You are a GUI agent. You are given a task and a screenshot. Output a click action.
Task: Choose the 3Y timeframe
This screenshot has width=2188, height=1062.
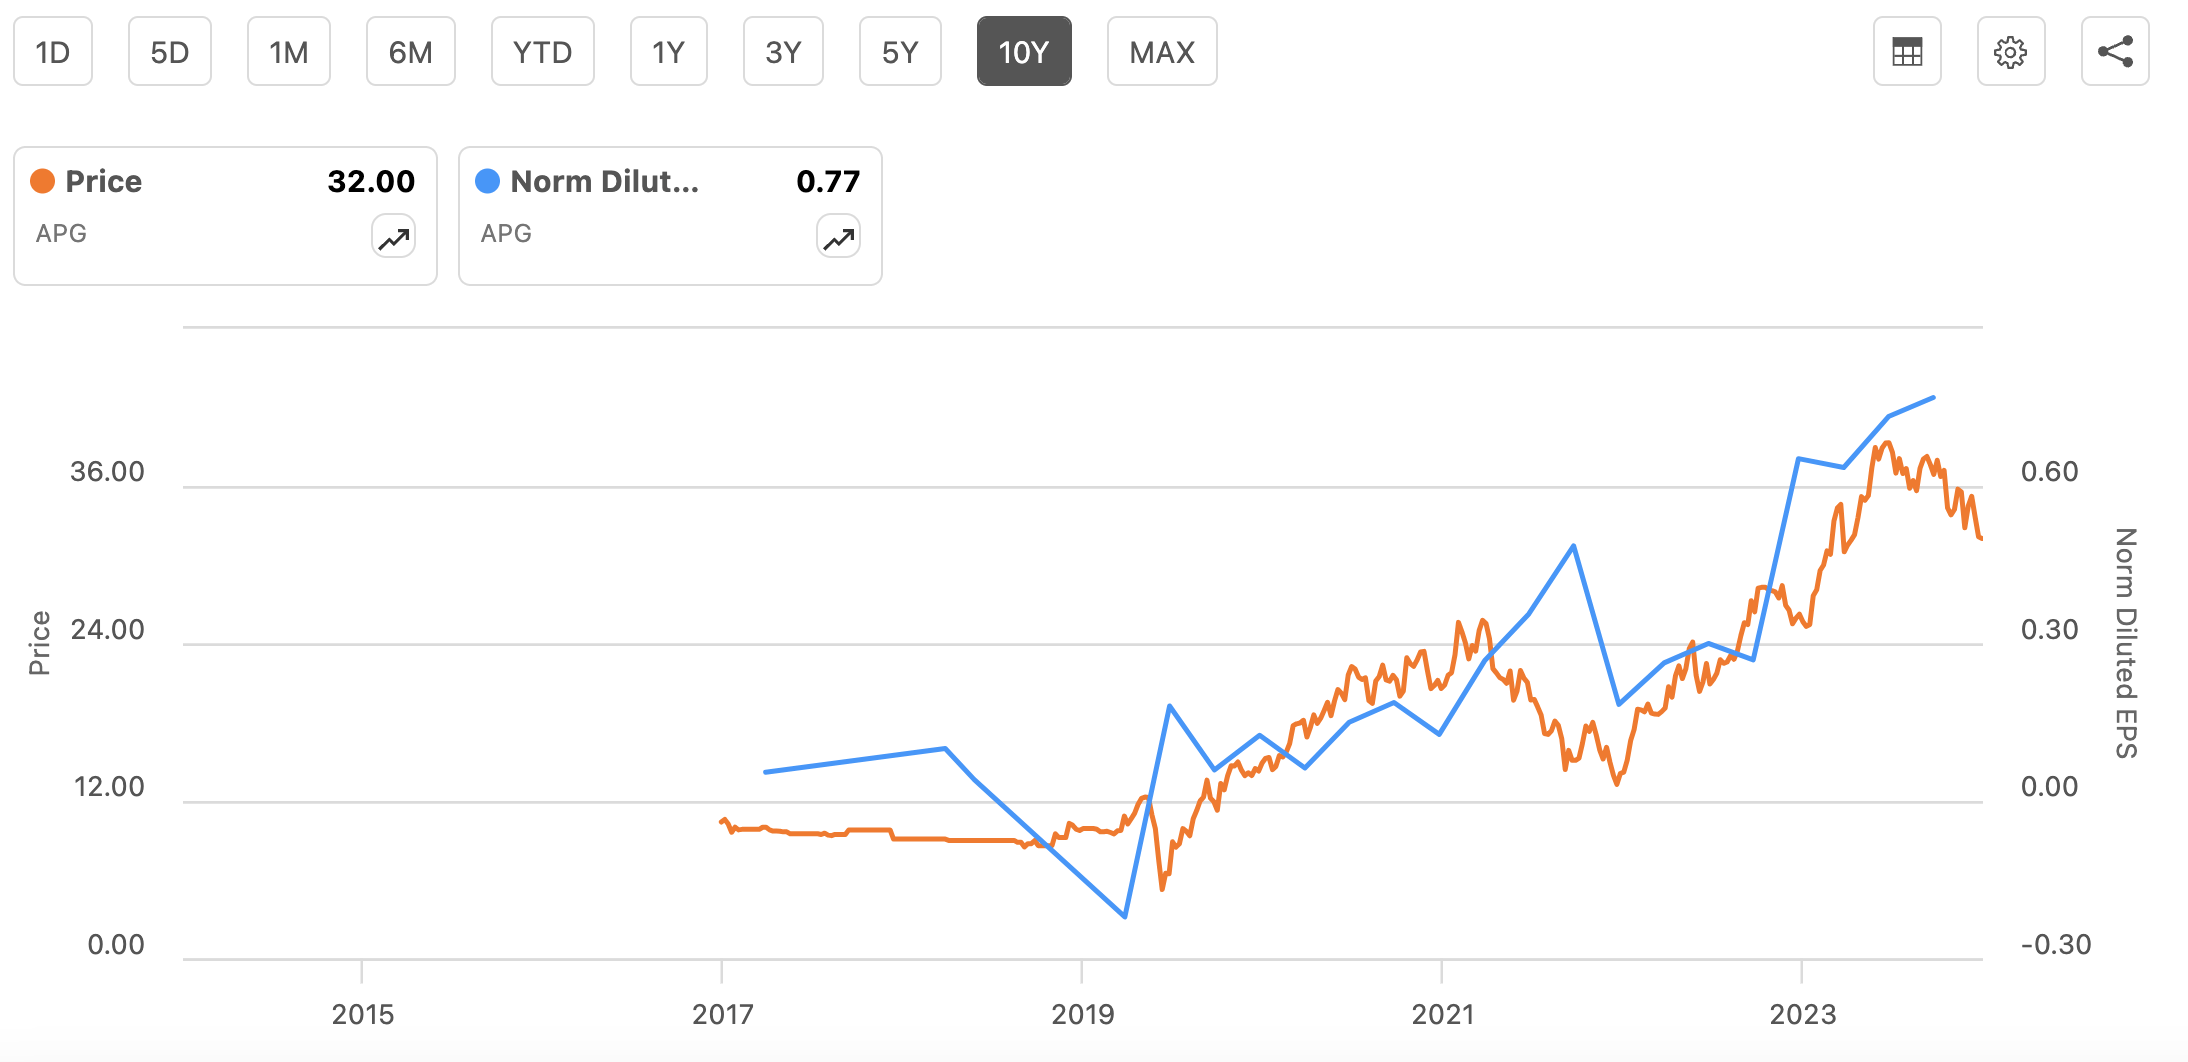[x=783, y=51]
